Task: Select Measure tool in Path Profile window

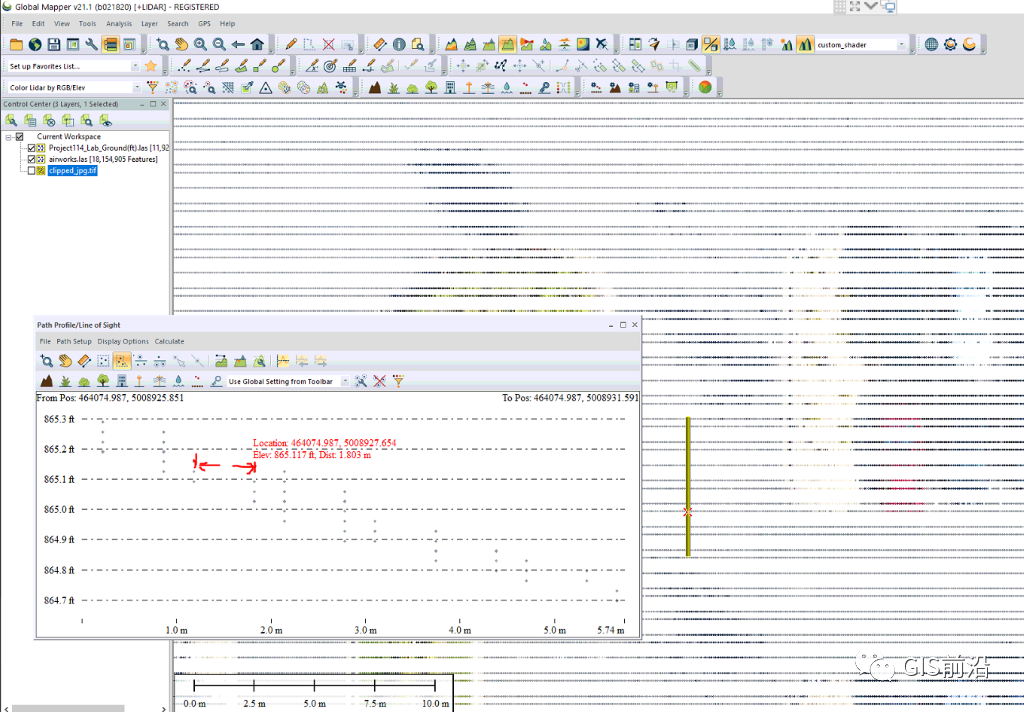Action: pos(84,361)
